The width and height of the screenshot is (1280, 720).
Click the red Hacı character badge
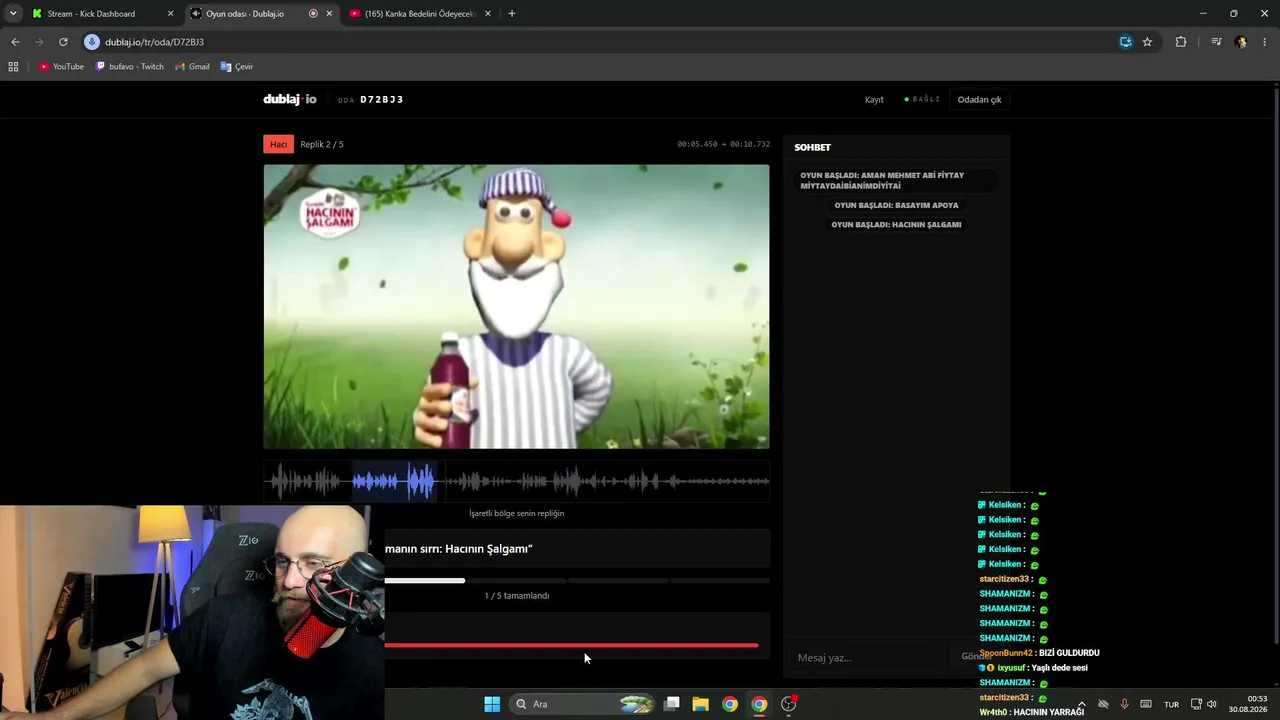279,144
